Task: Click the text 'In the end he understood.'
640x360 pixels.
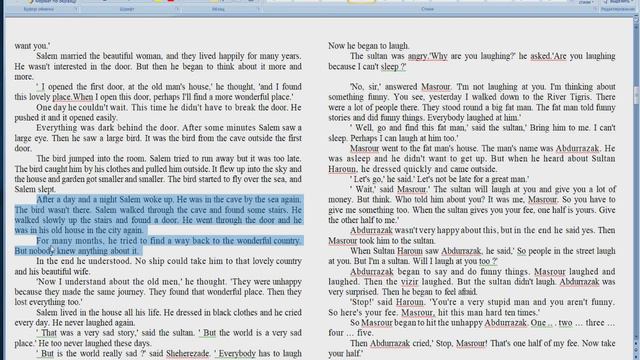Action: pyautogui.click(x=84, y=261)
